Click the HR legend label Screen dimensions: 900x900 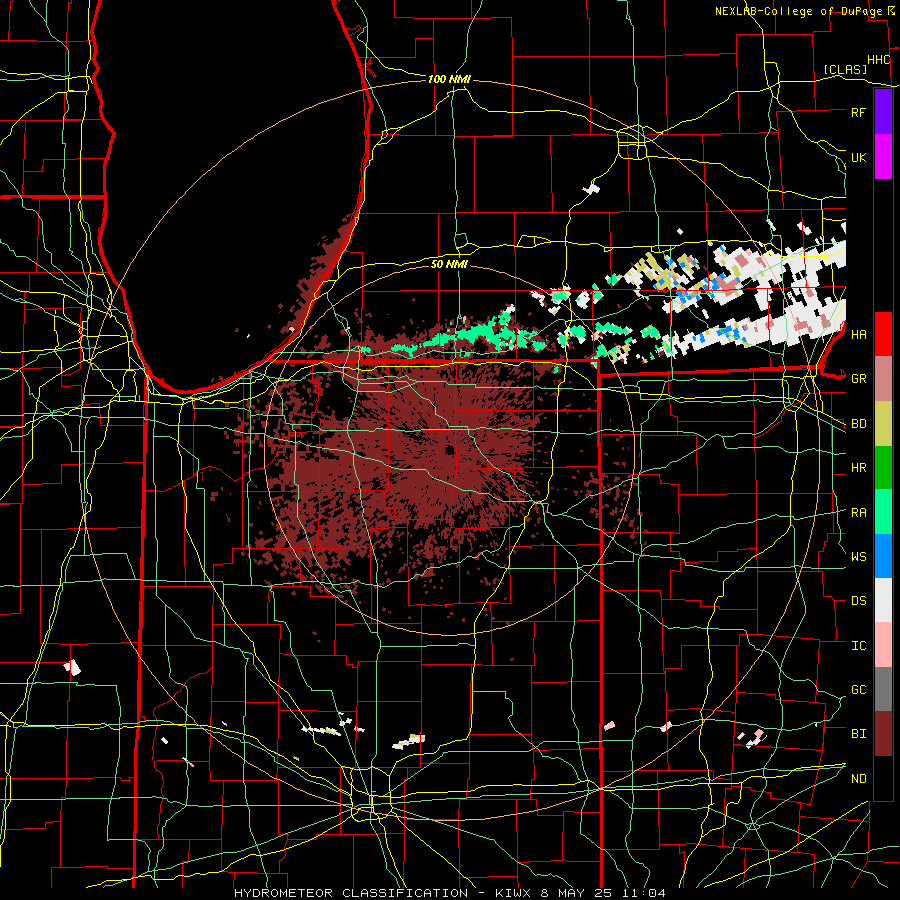[x=858, y=468]
